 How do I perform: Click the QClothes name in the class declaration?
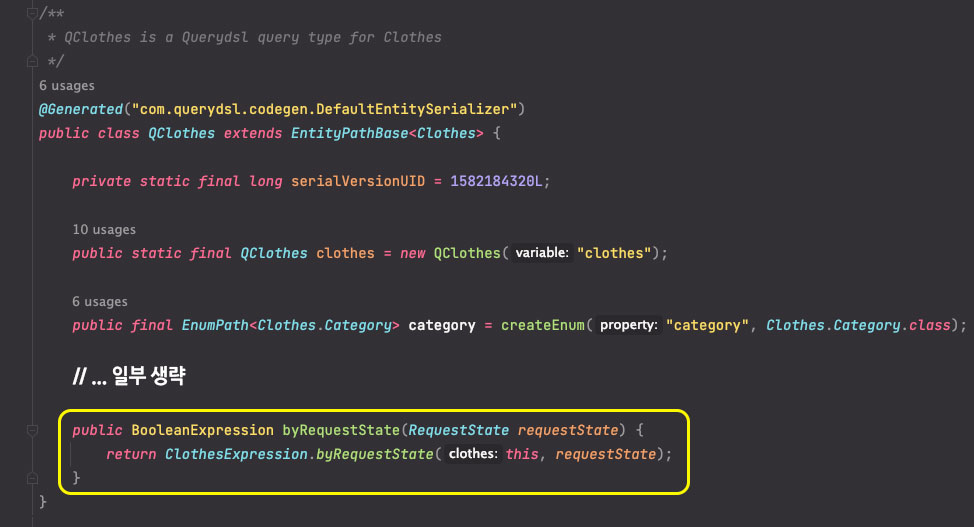pos(181,134)
